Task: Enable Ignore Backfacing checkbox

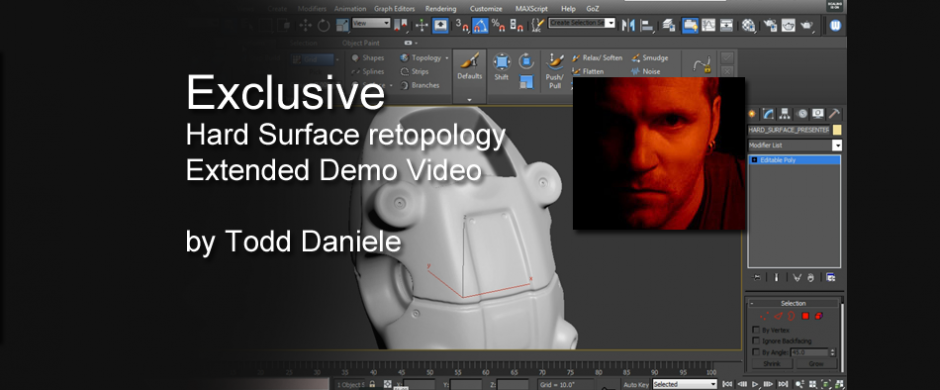Action: click(756, 341)
